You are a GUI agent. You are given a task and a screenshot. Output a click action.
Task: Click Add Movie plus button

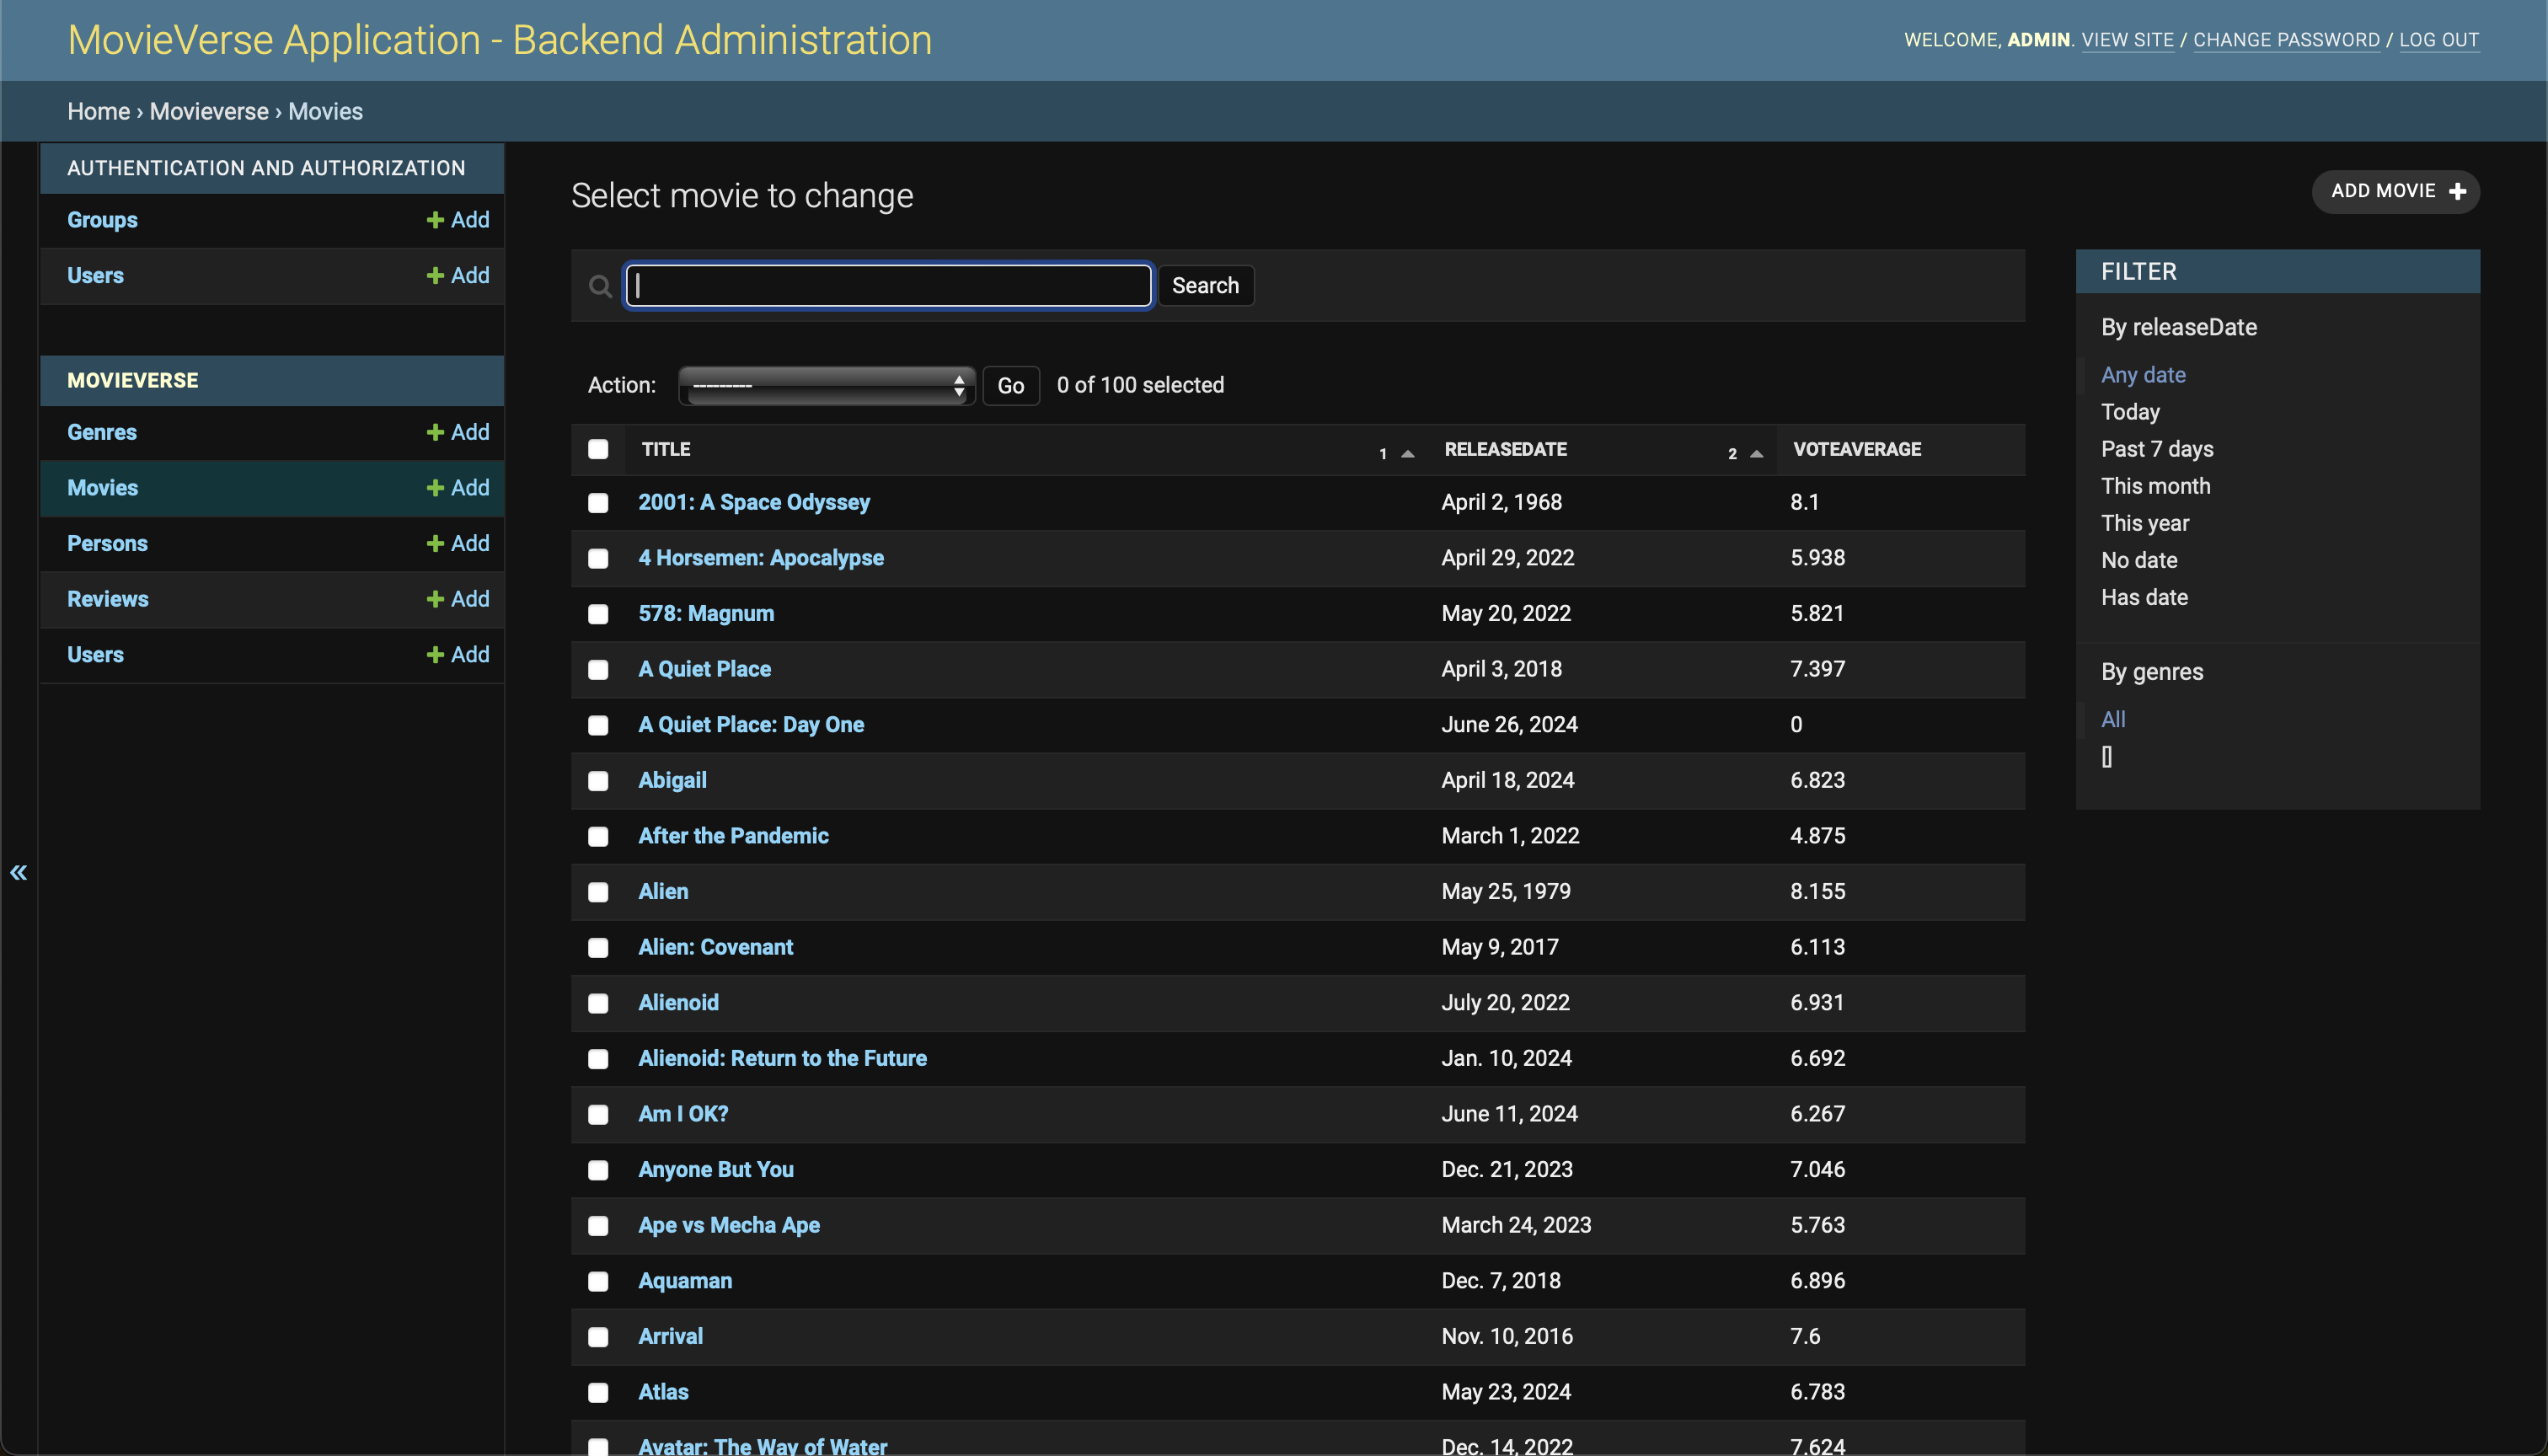click(x=2395, y=191)
